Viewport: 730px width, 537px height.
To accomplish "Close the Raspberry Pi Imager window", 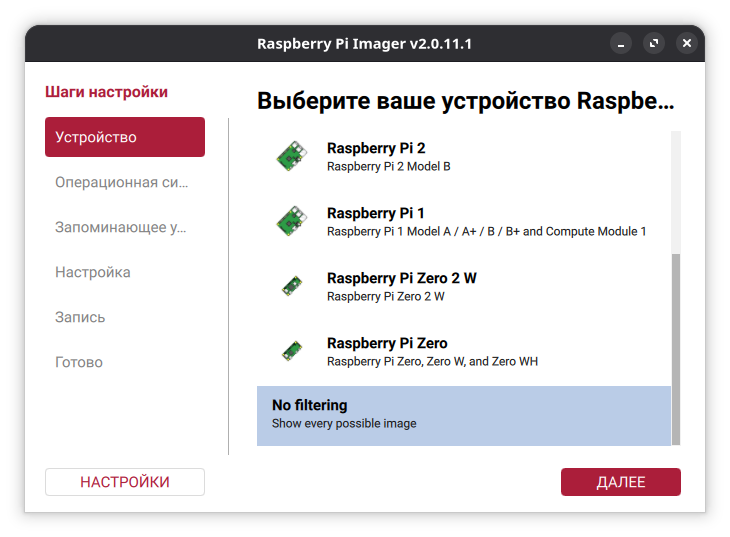I will [687, 43].
